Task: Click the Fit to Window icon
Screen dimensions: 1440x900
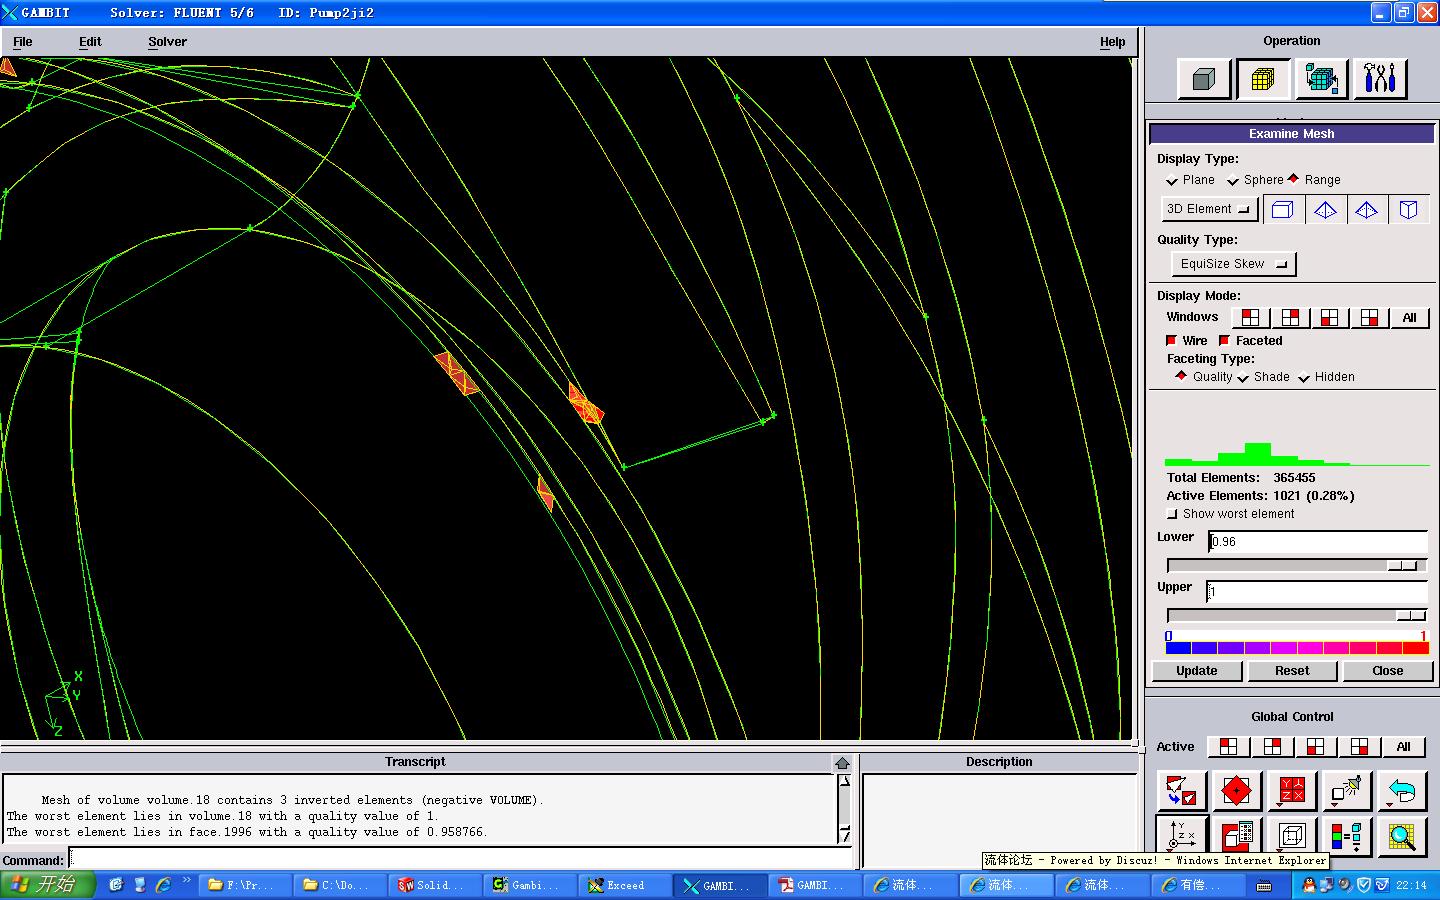Action: click(1181, 791)
